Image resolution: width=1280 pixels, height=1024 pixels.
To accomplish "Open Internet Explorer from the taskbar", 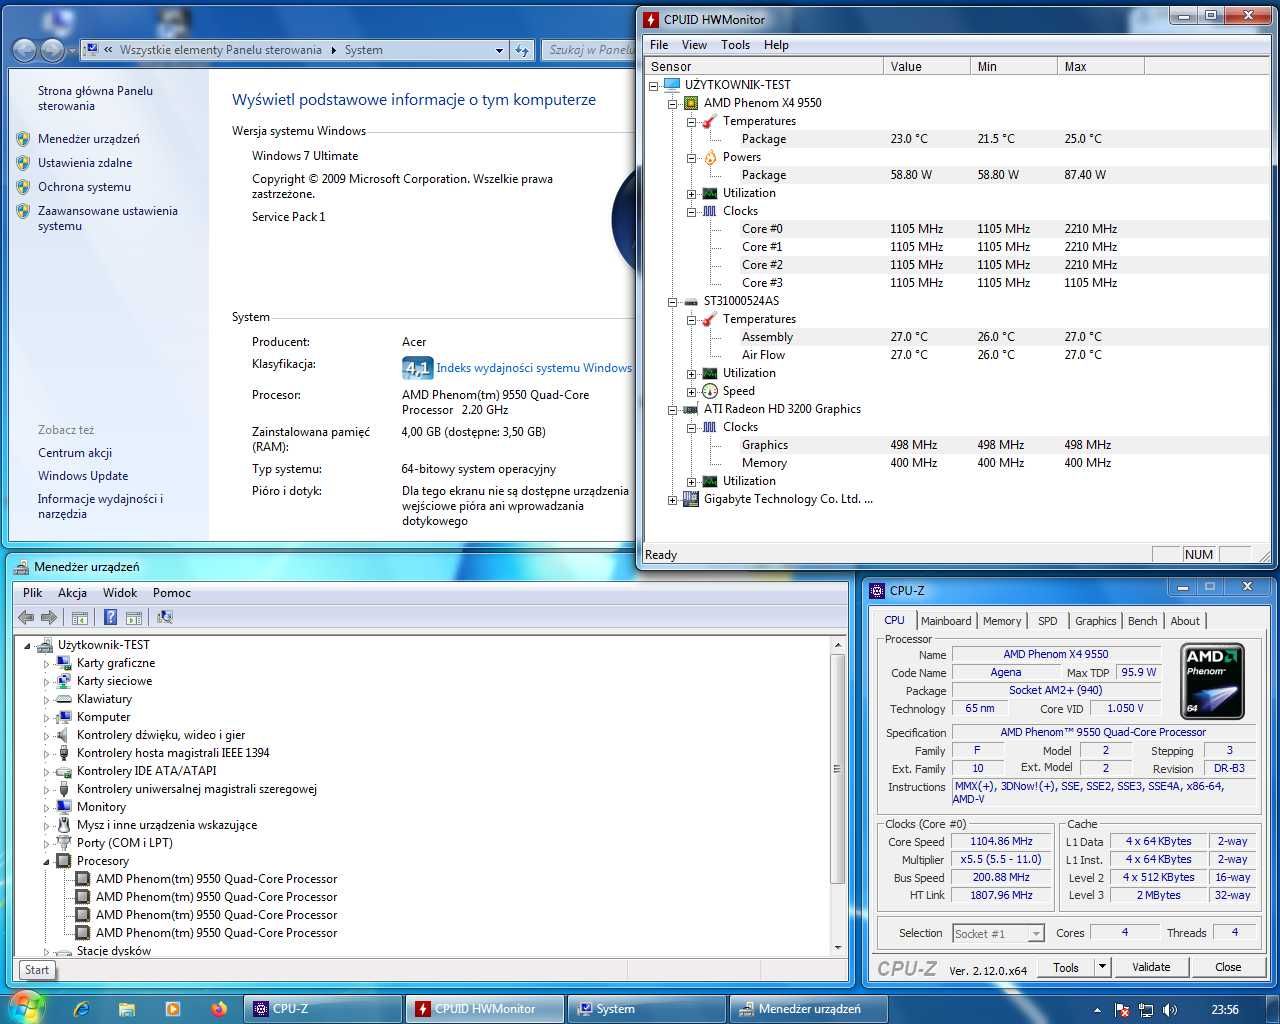I will point(82,1009).
